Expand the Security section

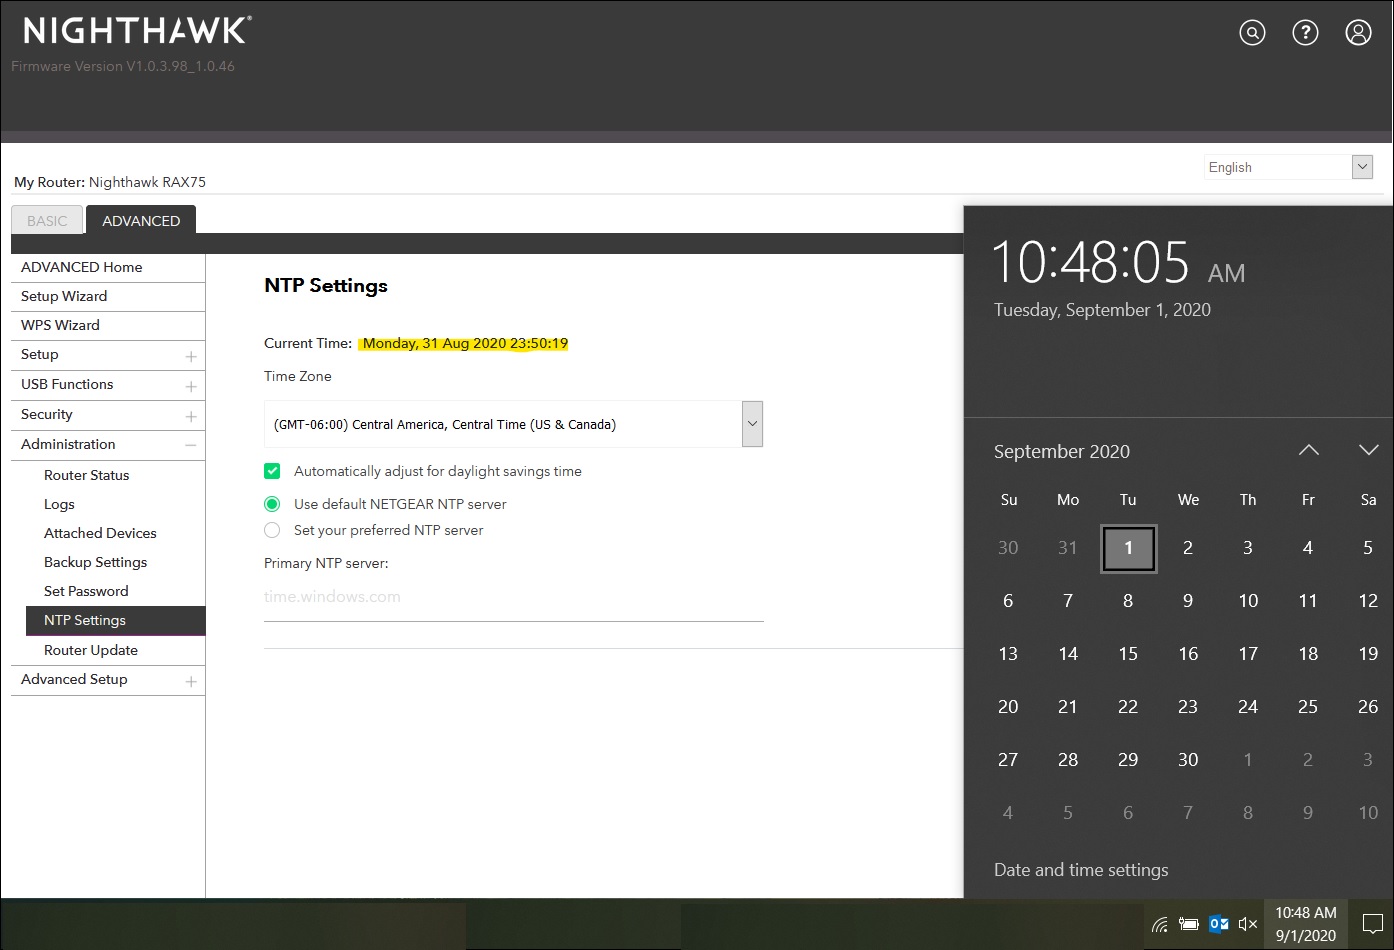click(x=190, y=416)
